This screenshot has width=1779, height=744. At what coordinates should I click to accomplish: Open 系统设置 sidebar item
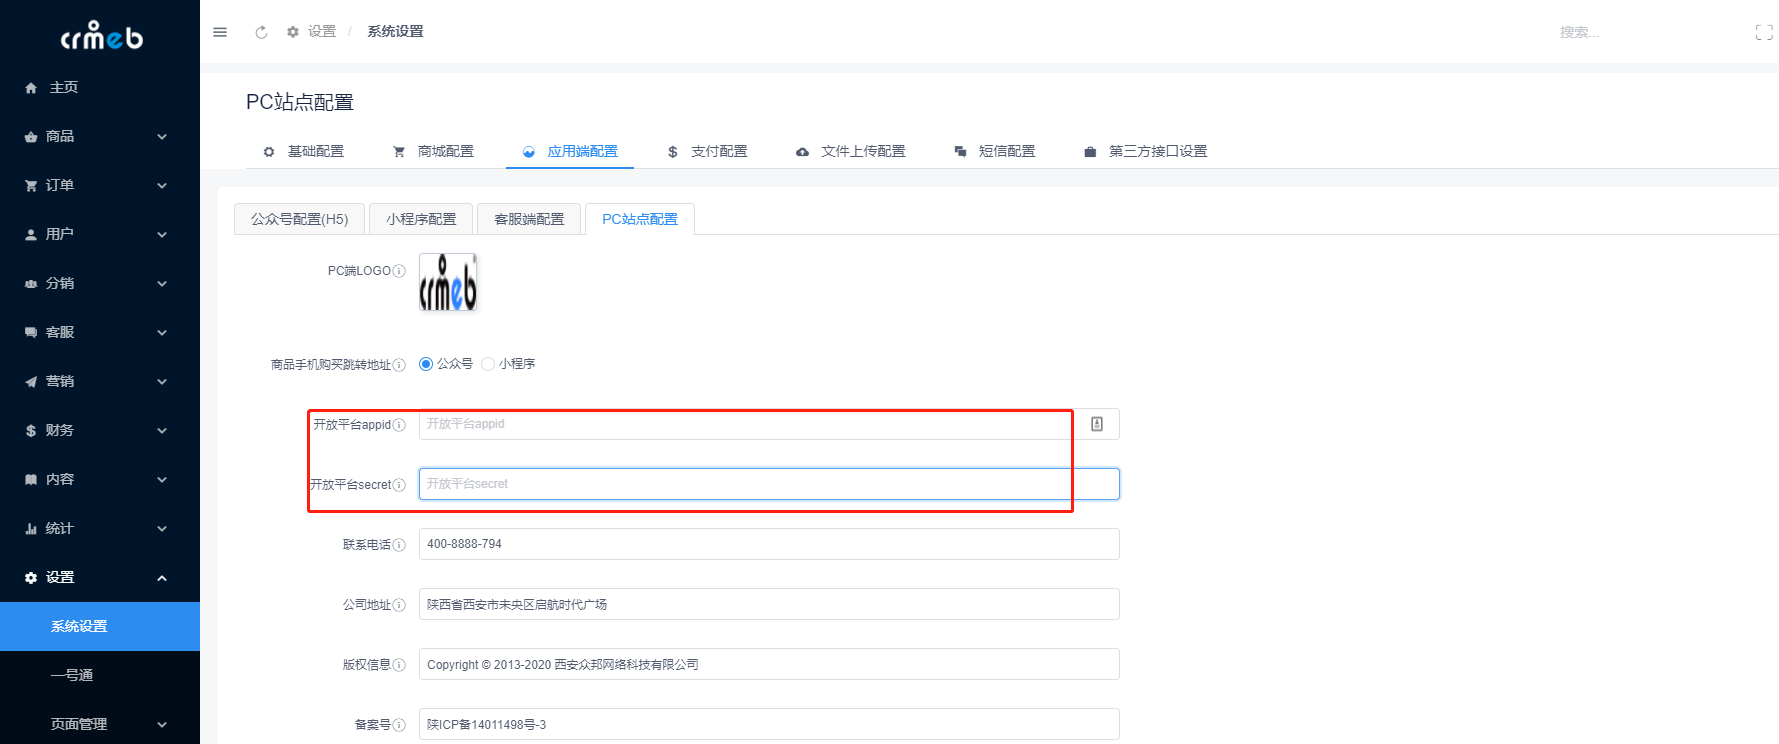coord(100,626)
